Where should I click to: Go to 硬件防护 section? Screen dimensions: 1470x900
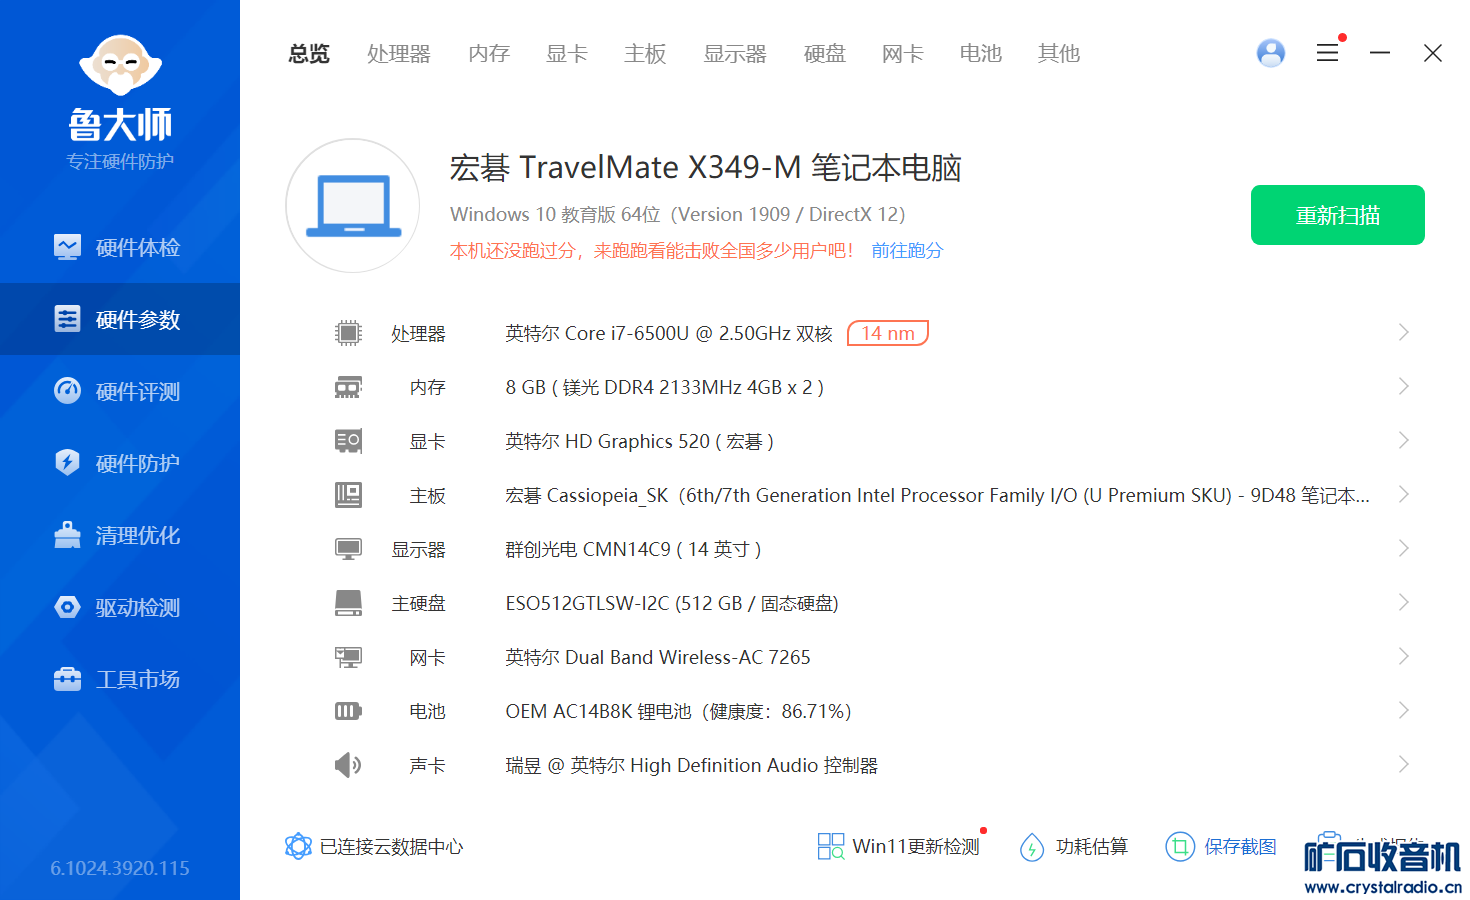click(120, 463)
